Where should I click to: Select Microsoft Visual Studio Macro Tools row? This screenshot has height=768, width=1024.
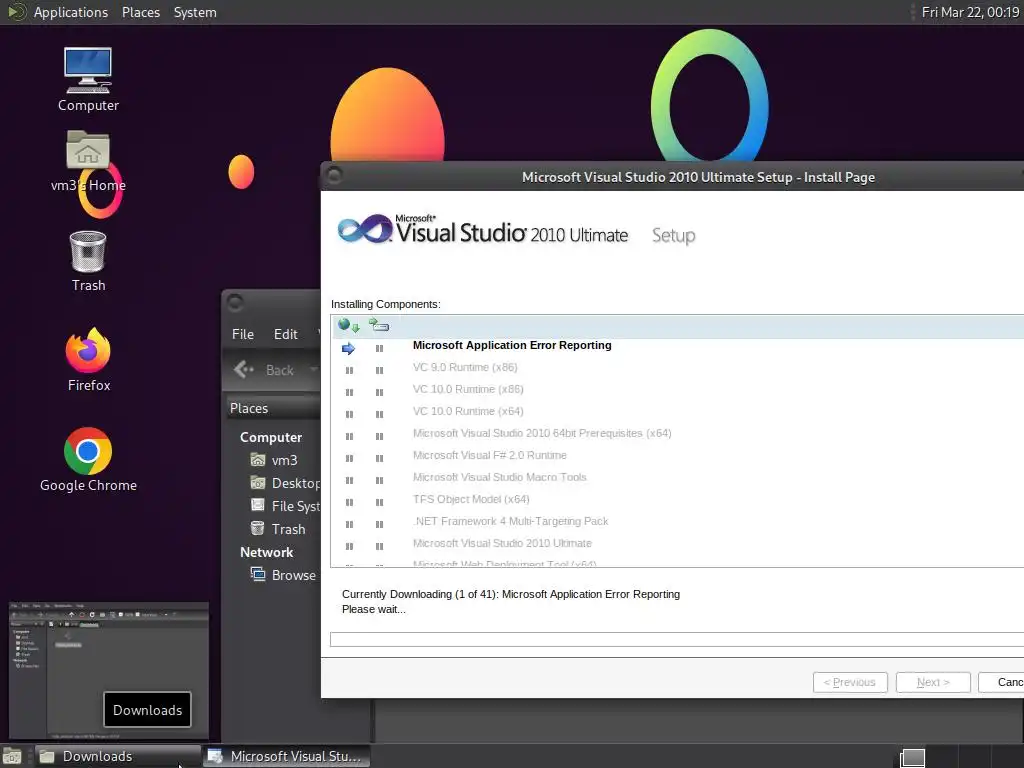pos(677,477)
